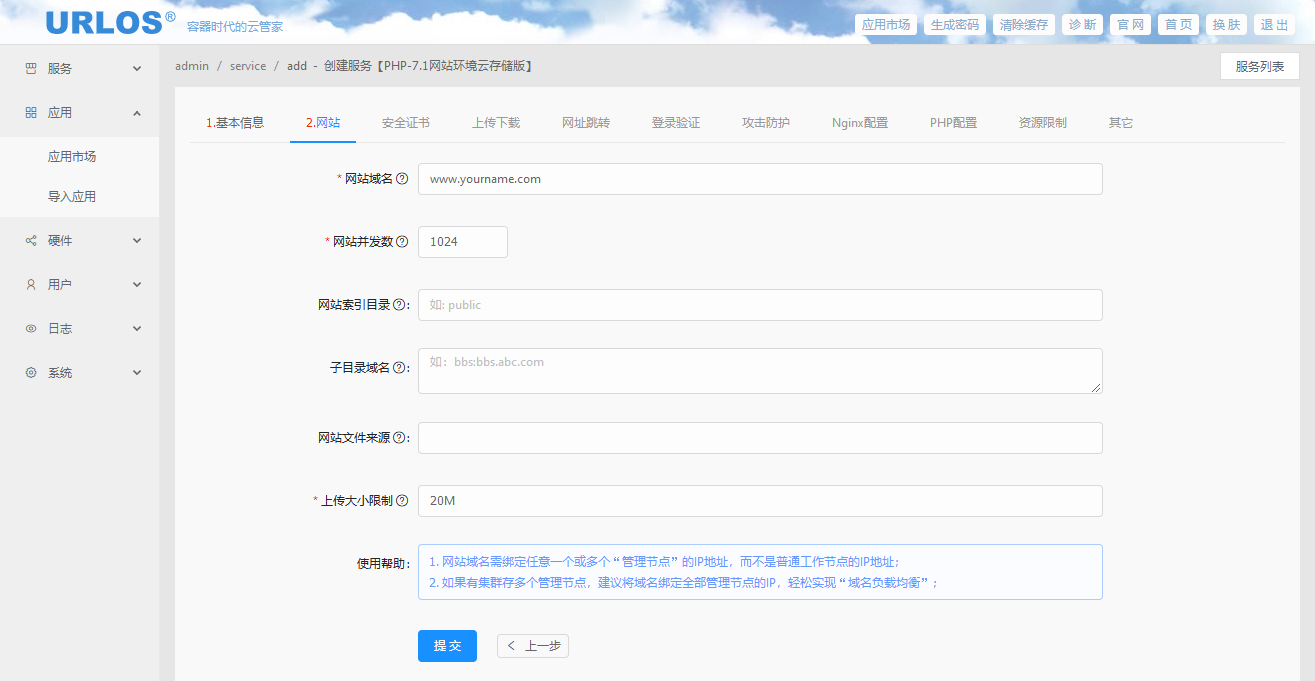Viewport: 1315px width, 681px height.
Task: Click the 换肤 button
Action: pyautogui.click(x=1227, y=25)
